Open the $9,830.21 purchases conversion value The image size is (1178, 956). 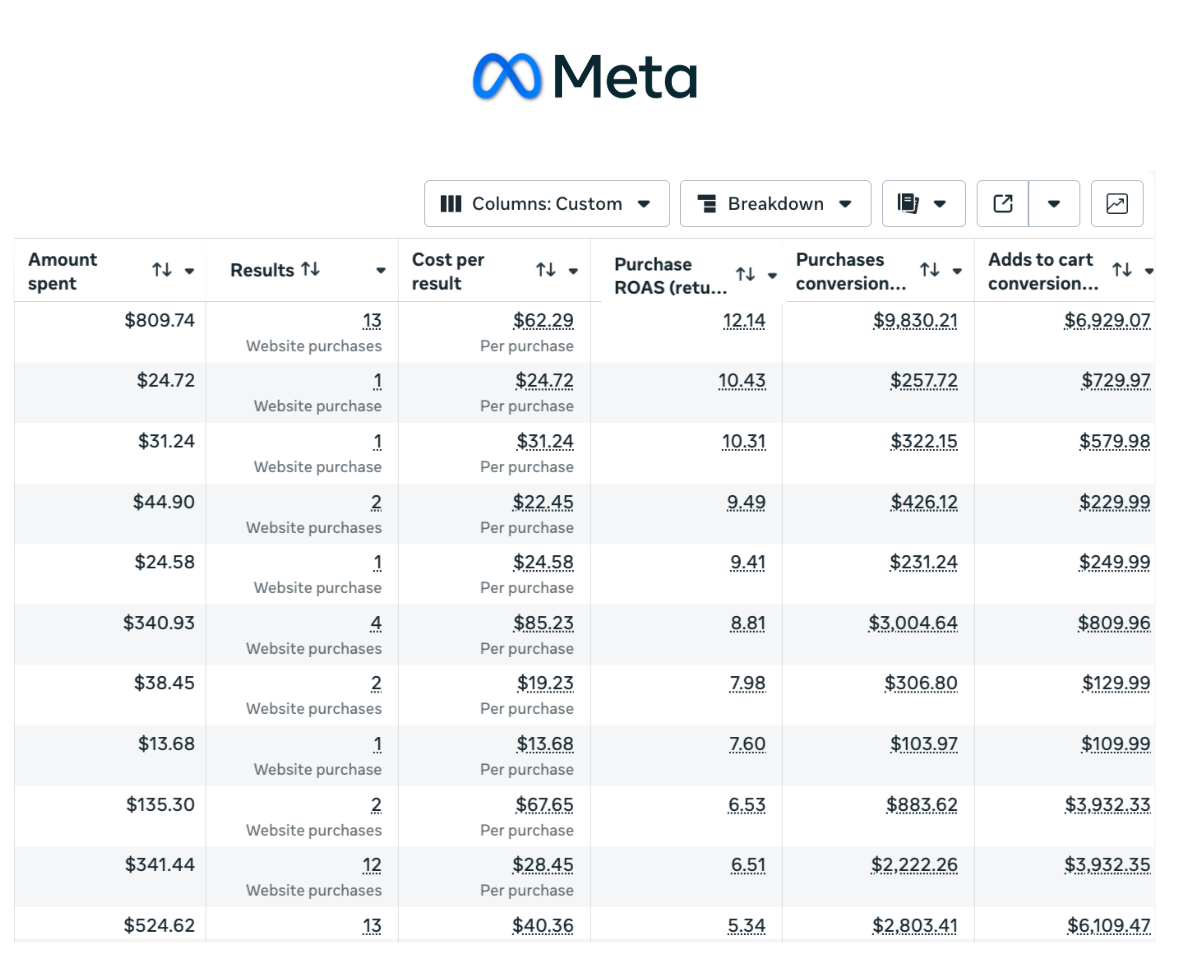coord(915,321)
